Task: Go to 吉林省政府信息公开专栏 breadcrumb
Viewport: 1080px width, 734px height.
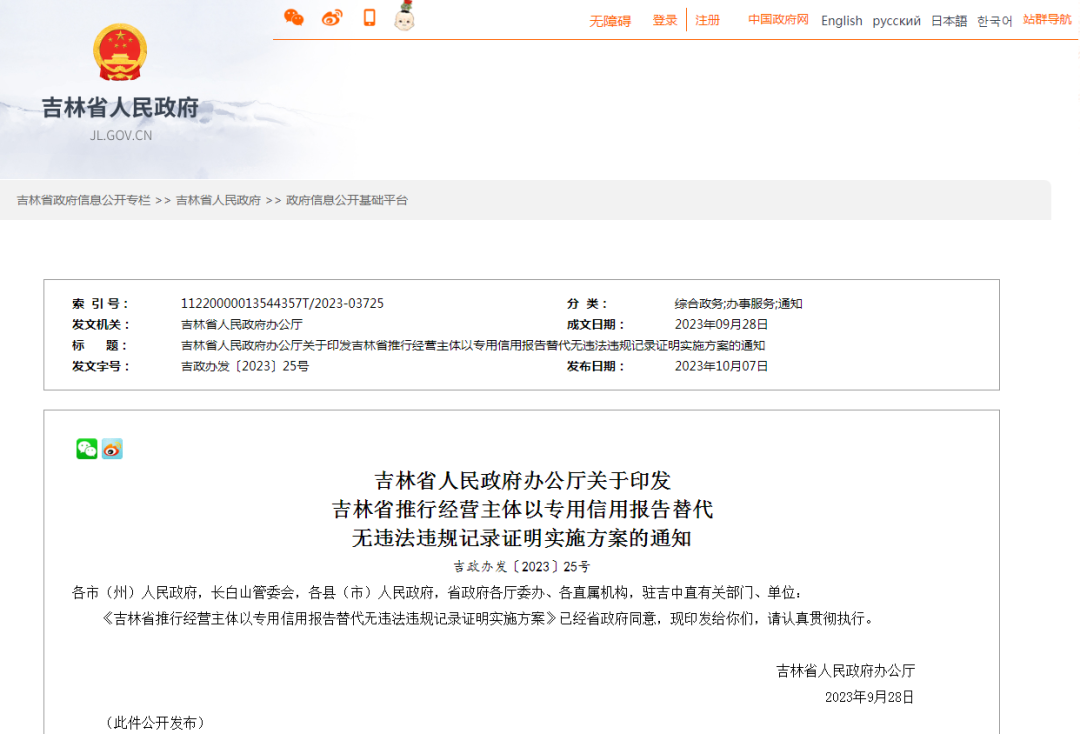Action: [x=84, y=200]
